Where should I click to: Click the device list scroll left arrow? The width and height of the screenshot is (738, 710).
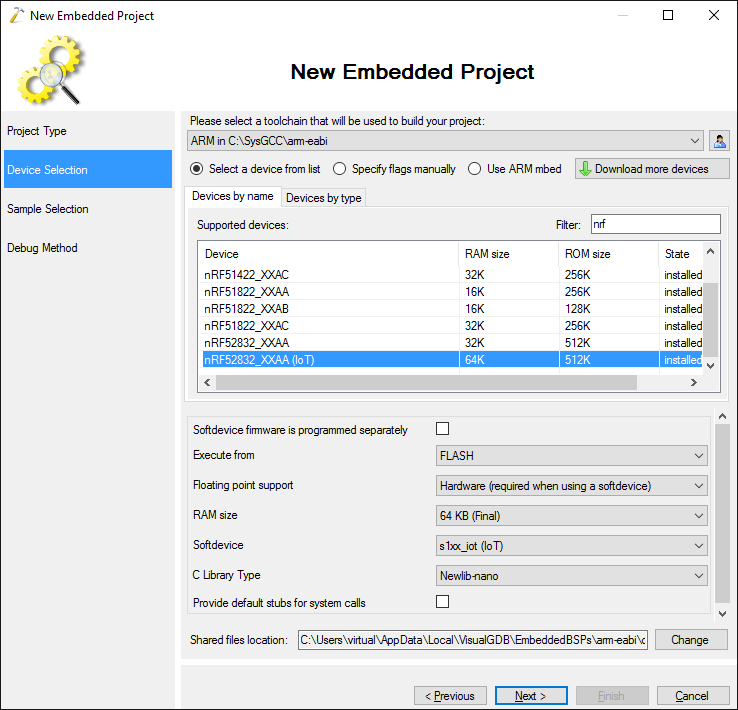208,383
